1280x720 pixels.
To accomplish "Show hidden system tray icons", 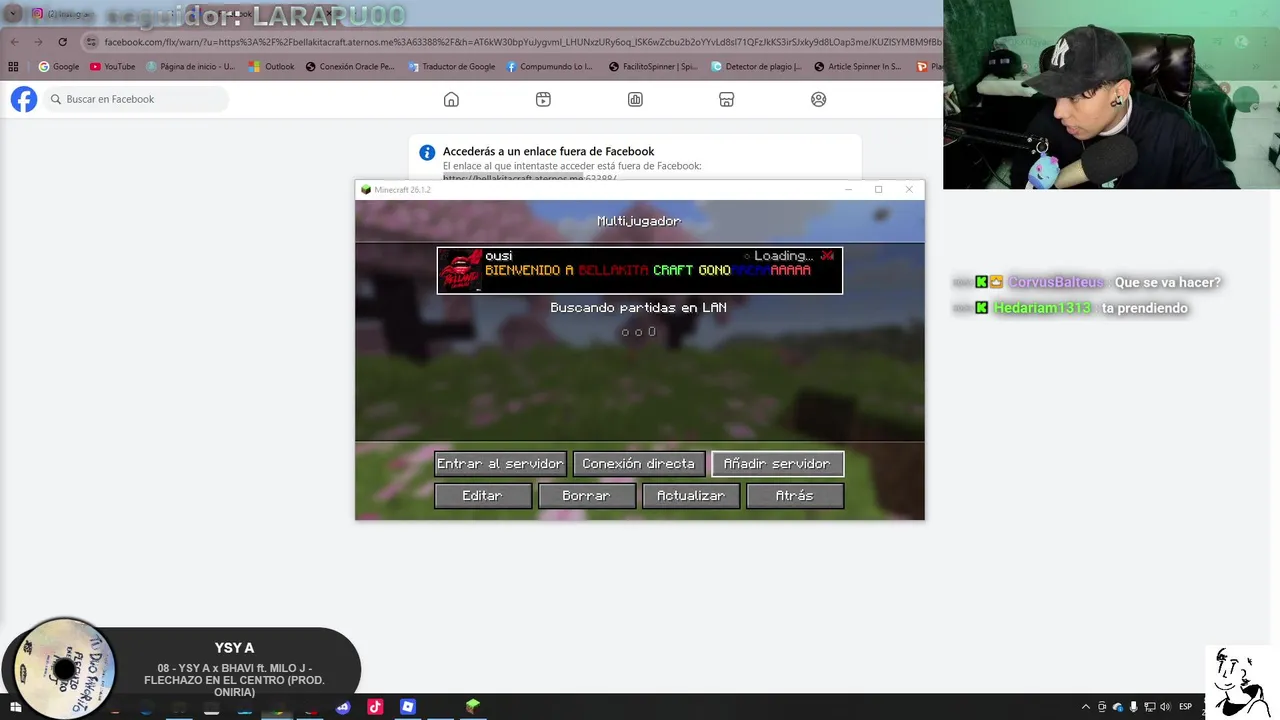I will pyautogui.click(x=1086, y=707).
